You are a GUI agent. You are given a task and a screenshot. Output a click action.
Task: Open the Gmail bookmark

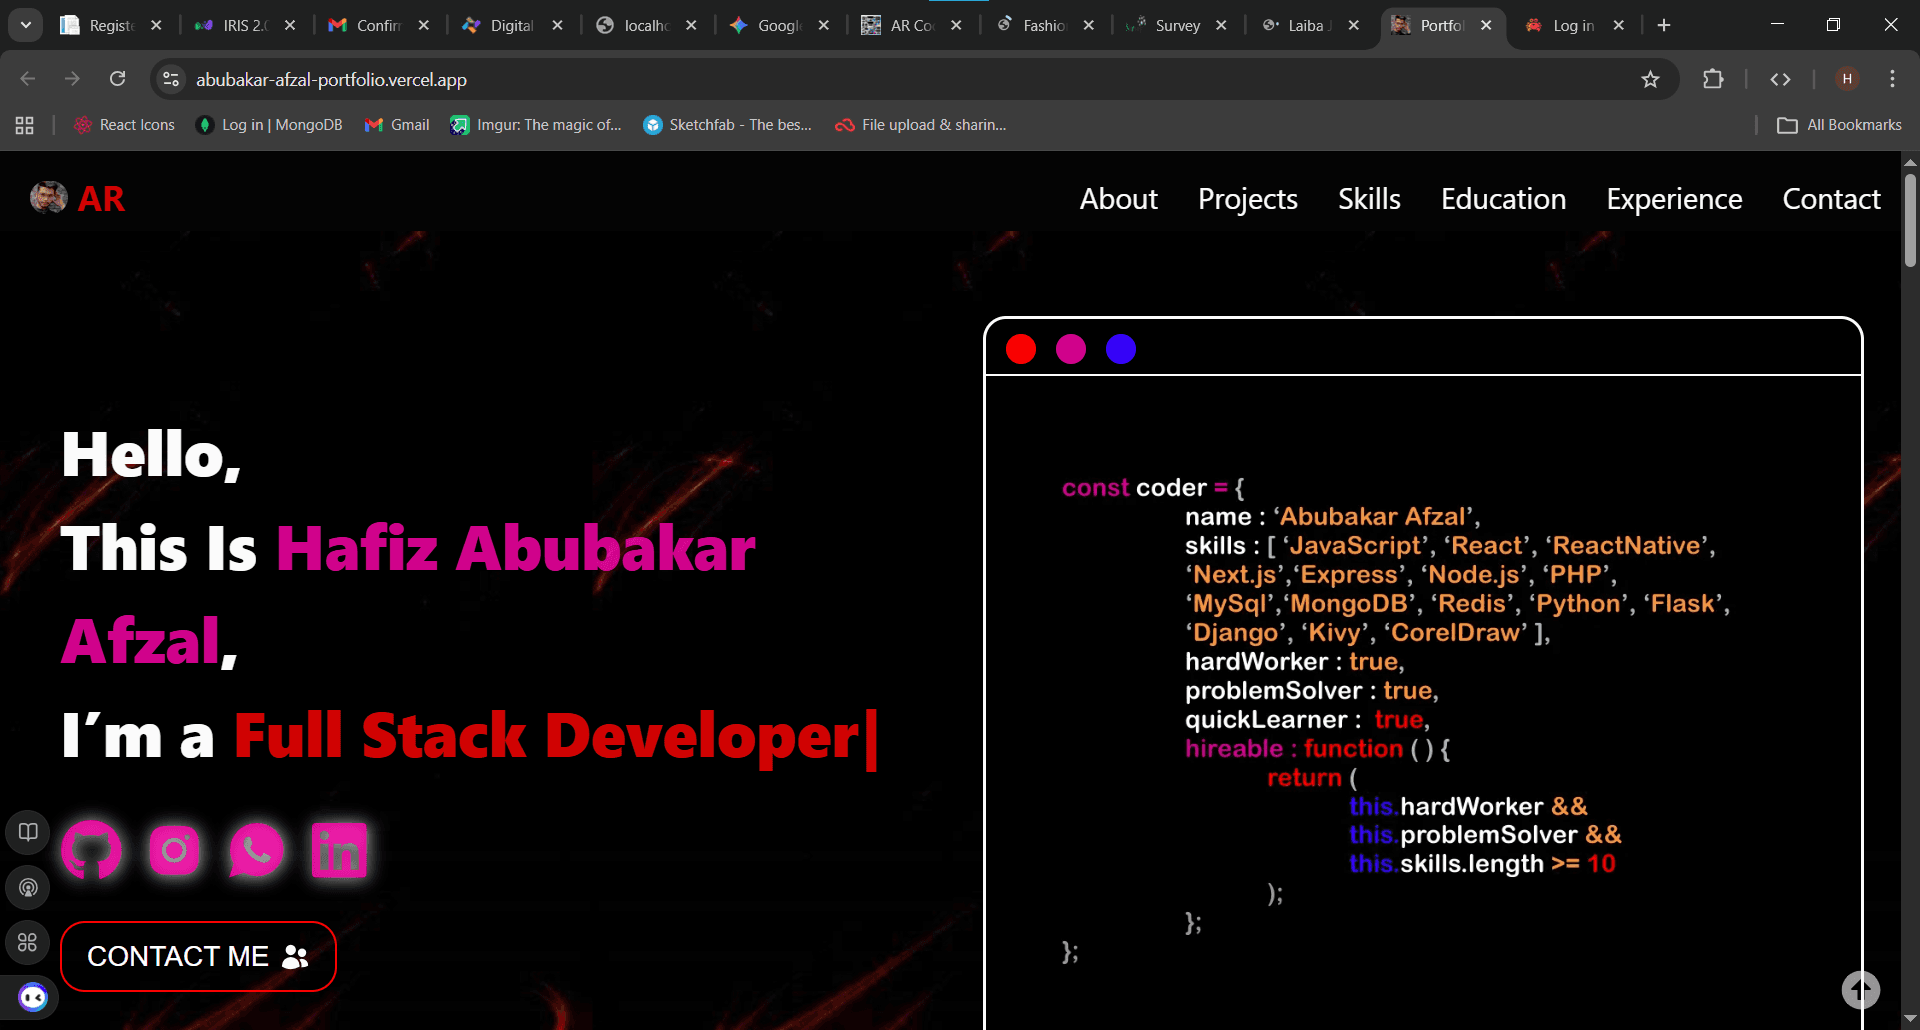click(398, 125)
